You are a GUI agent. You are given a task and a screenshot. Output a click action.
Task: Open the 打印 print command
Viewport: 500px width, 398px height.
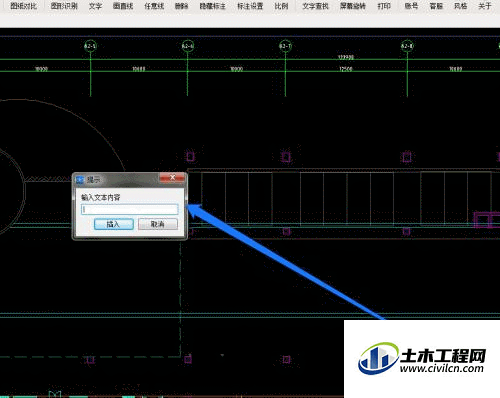384,6
